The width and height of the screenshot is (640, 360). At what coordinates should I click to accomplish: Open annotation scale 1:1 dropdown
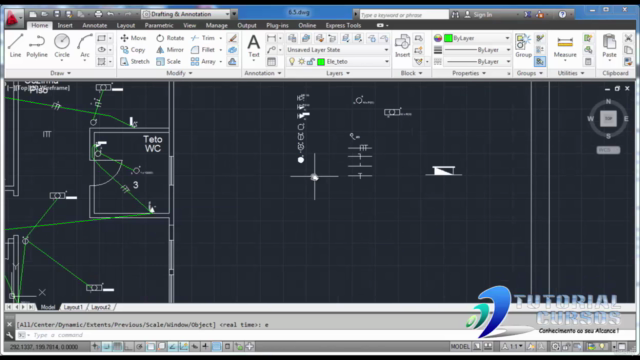[513, 347]
